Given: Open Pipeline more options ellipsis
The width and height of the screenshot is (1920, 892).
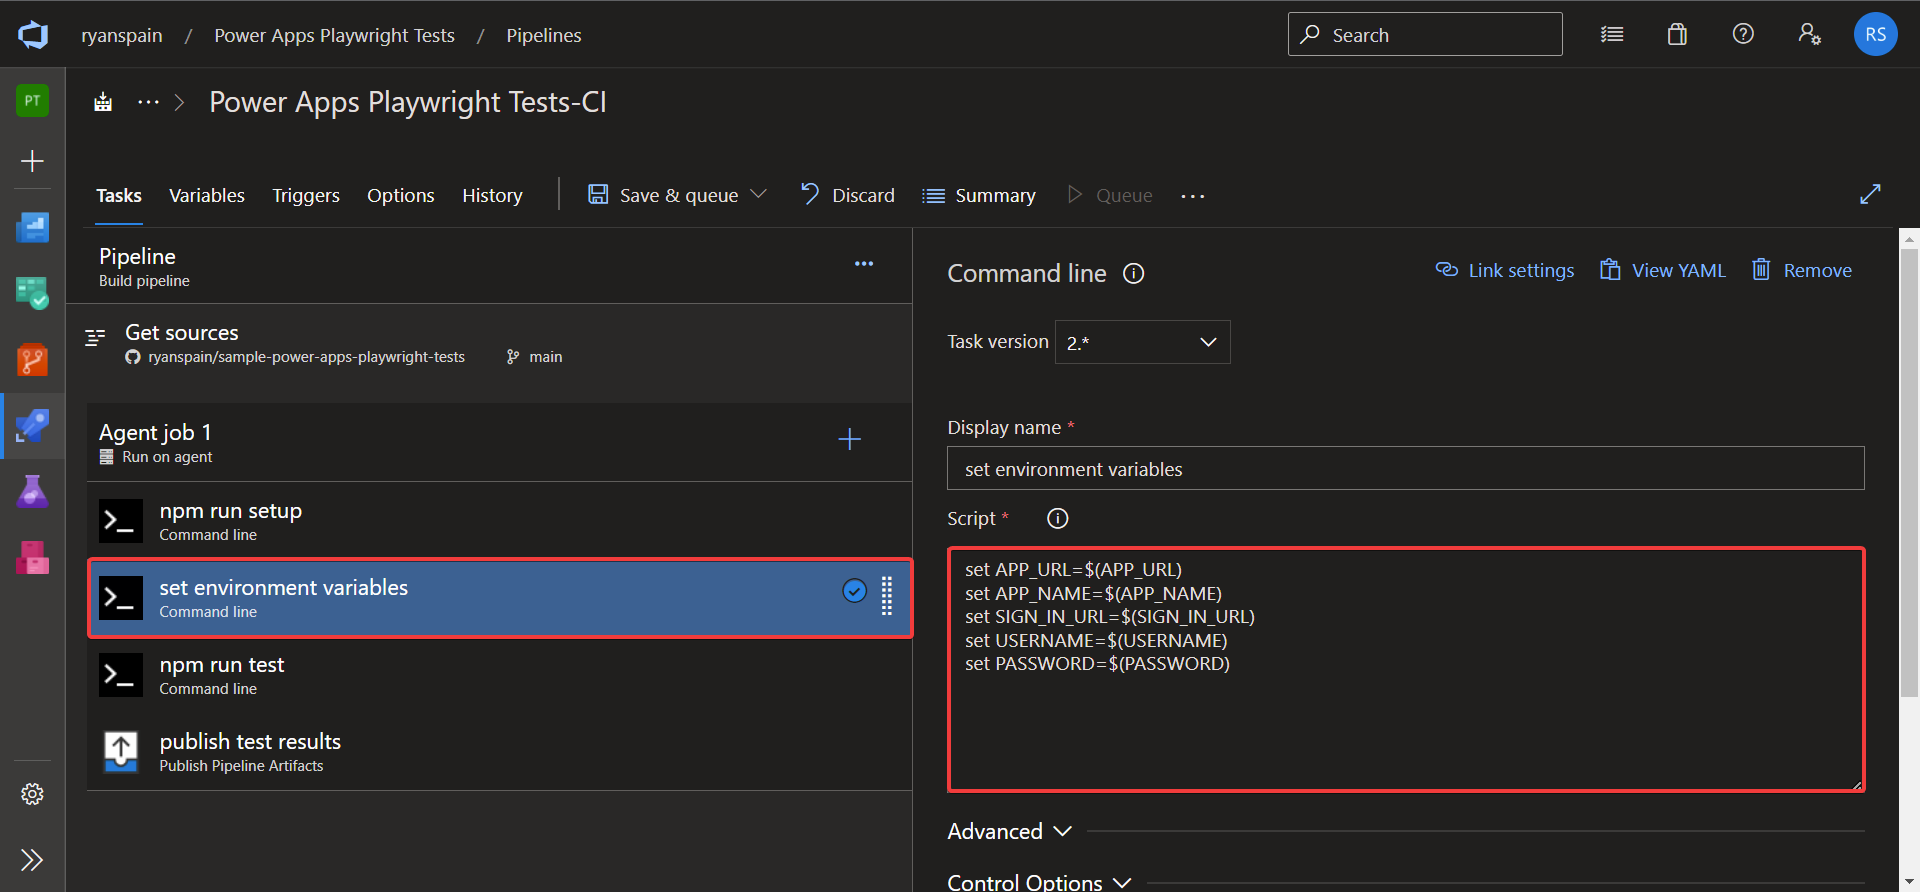Looking at the screenshot, I should click(x=864, y=264).
